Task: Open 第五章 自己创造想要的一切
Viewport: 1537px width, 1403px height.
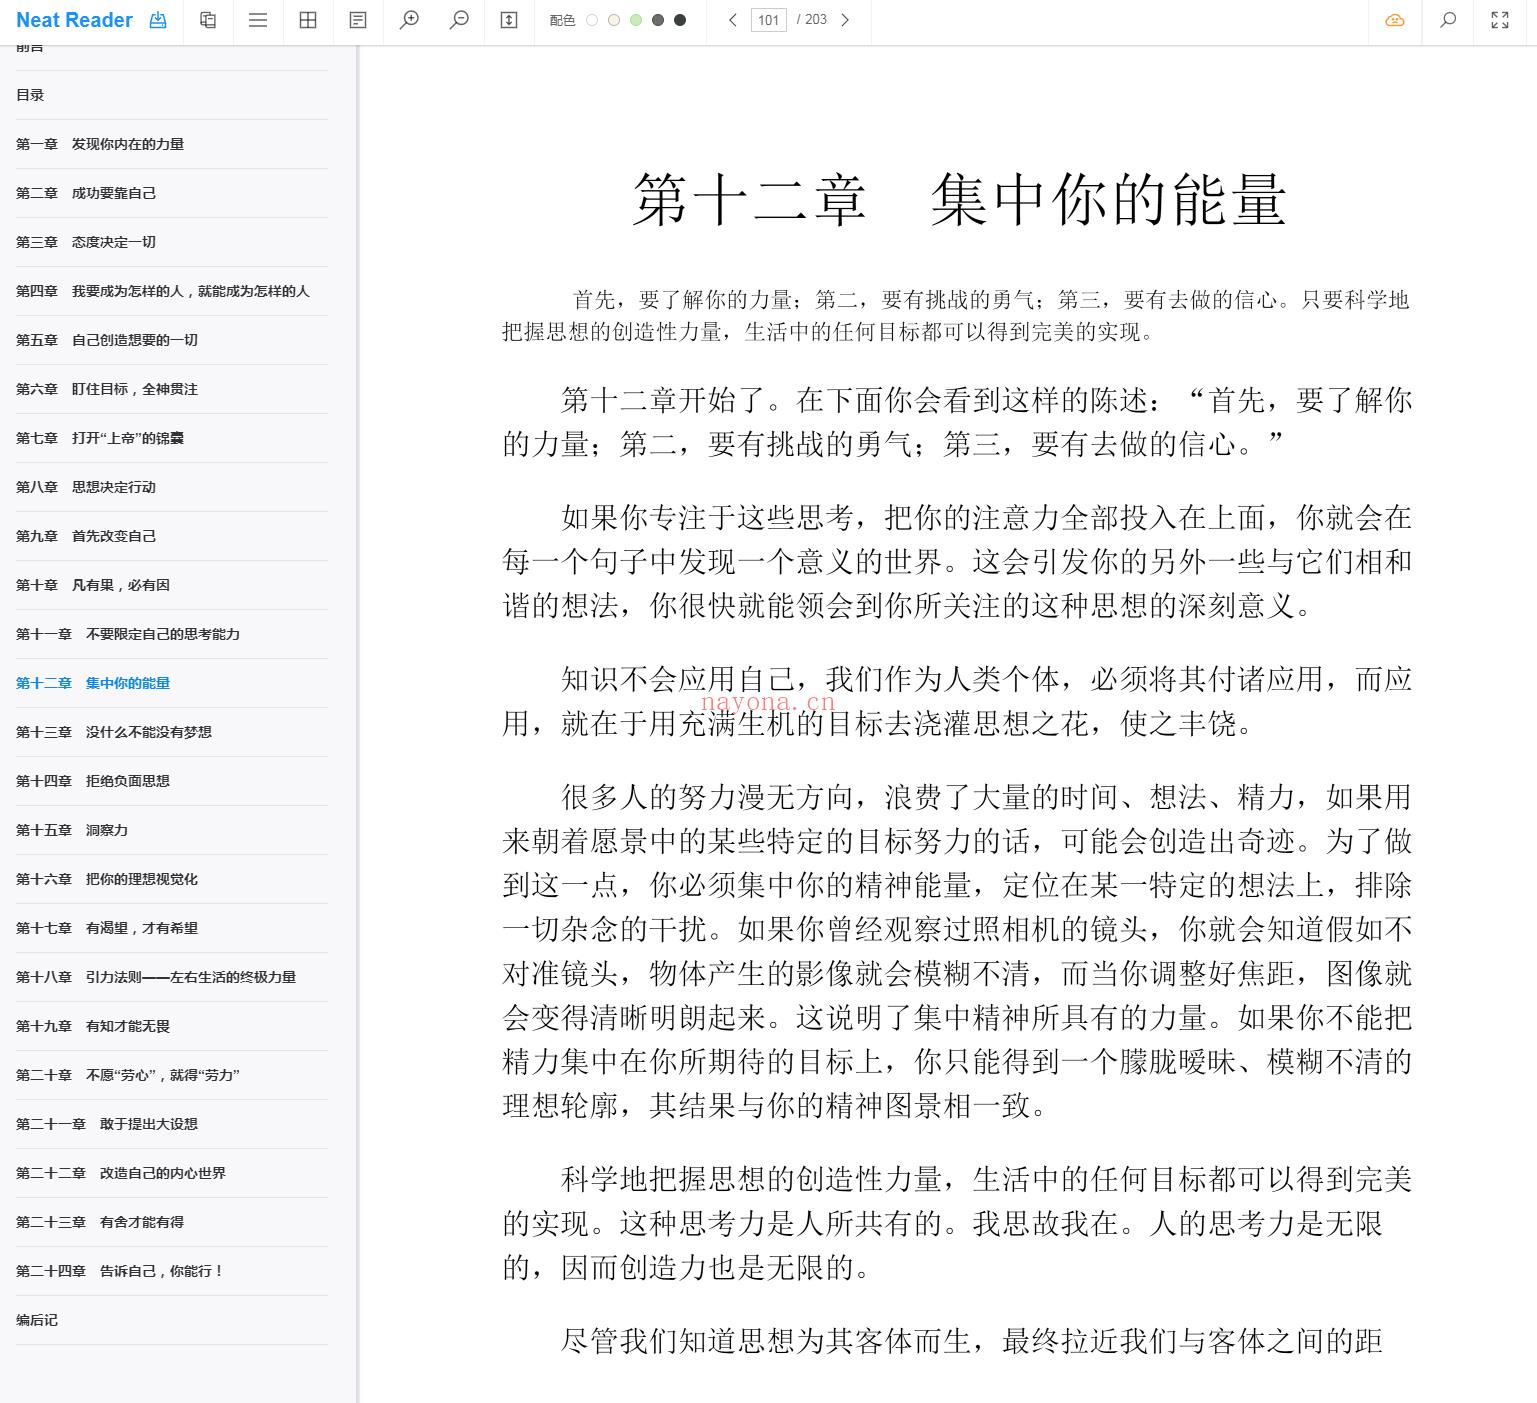Action: point(172,340)
